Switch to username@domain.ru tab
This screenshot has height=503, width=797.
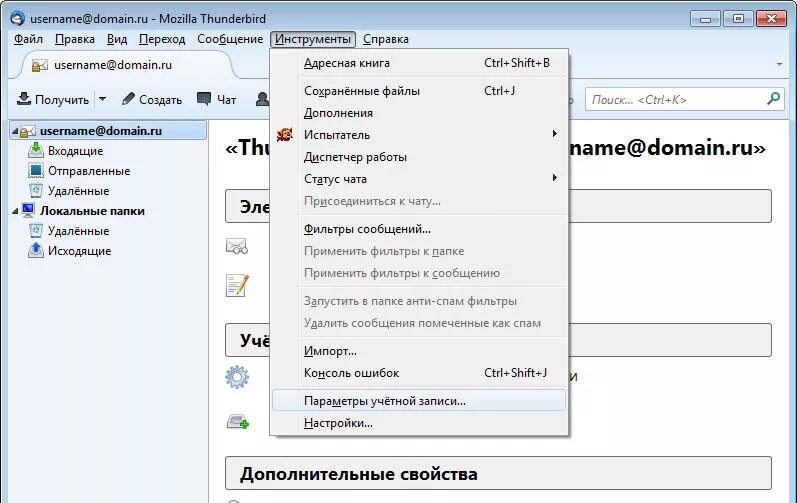click(126, 66)
